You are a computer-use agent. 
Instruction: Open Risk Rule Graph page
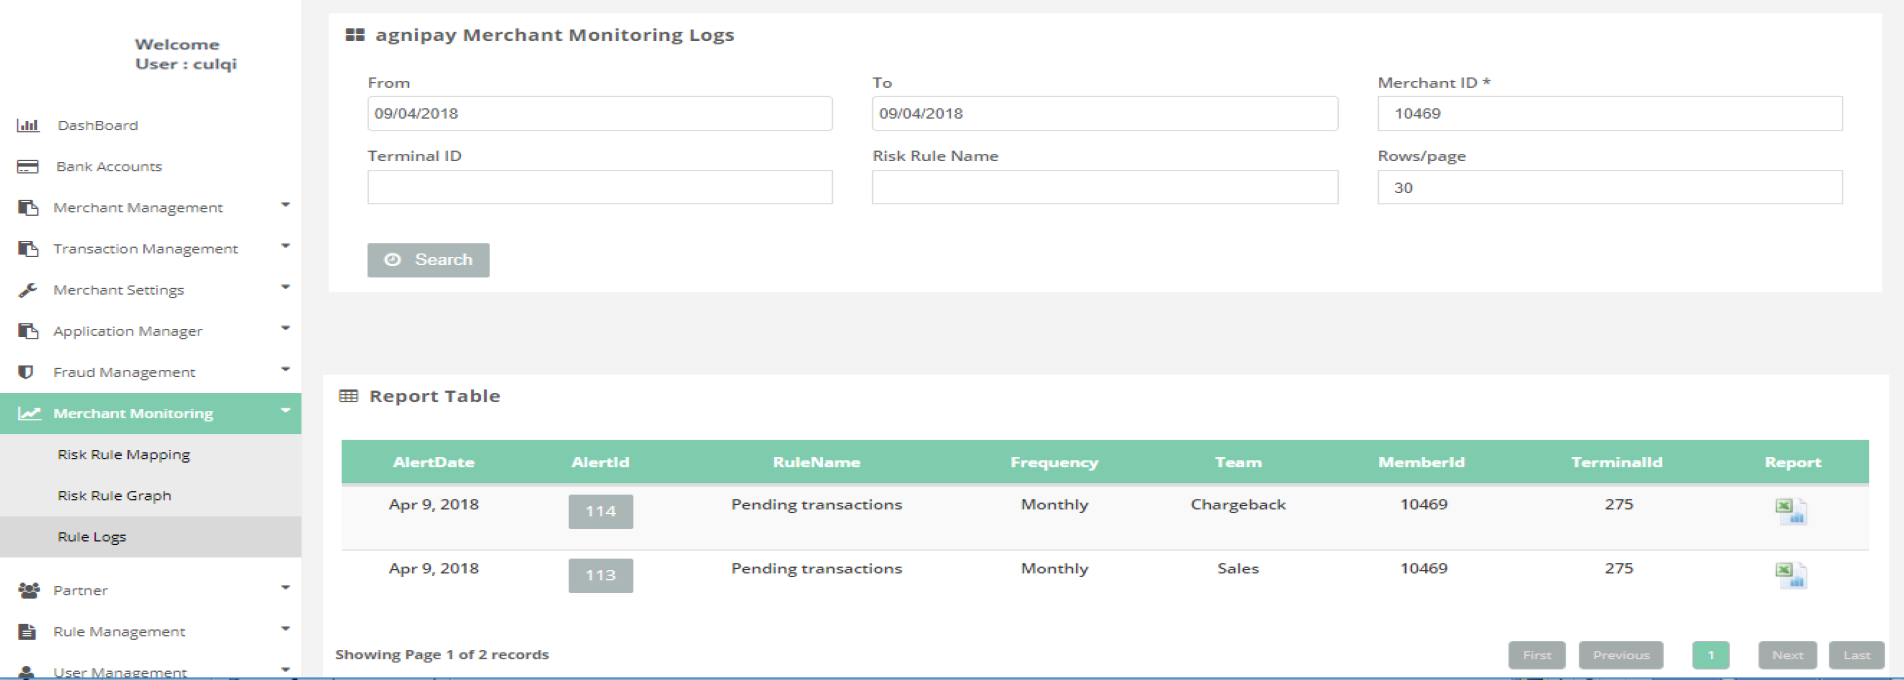114,495
